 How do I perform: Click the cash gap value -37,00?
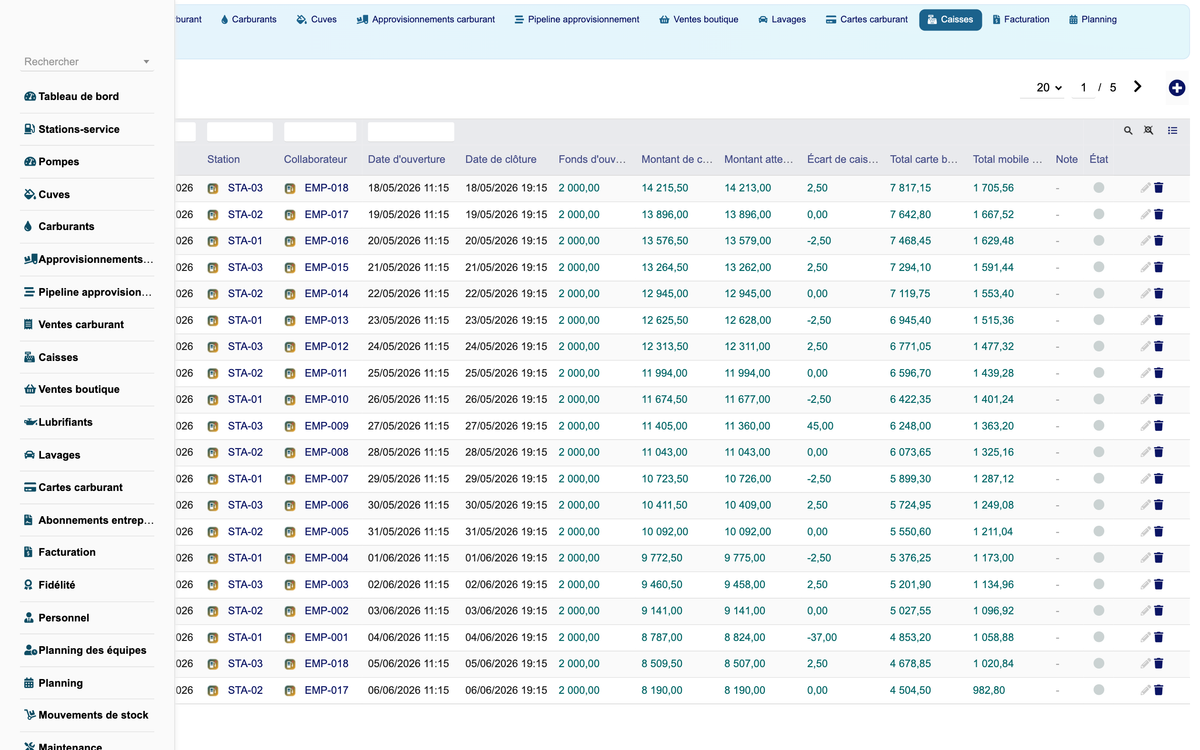(822, 637)
